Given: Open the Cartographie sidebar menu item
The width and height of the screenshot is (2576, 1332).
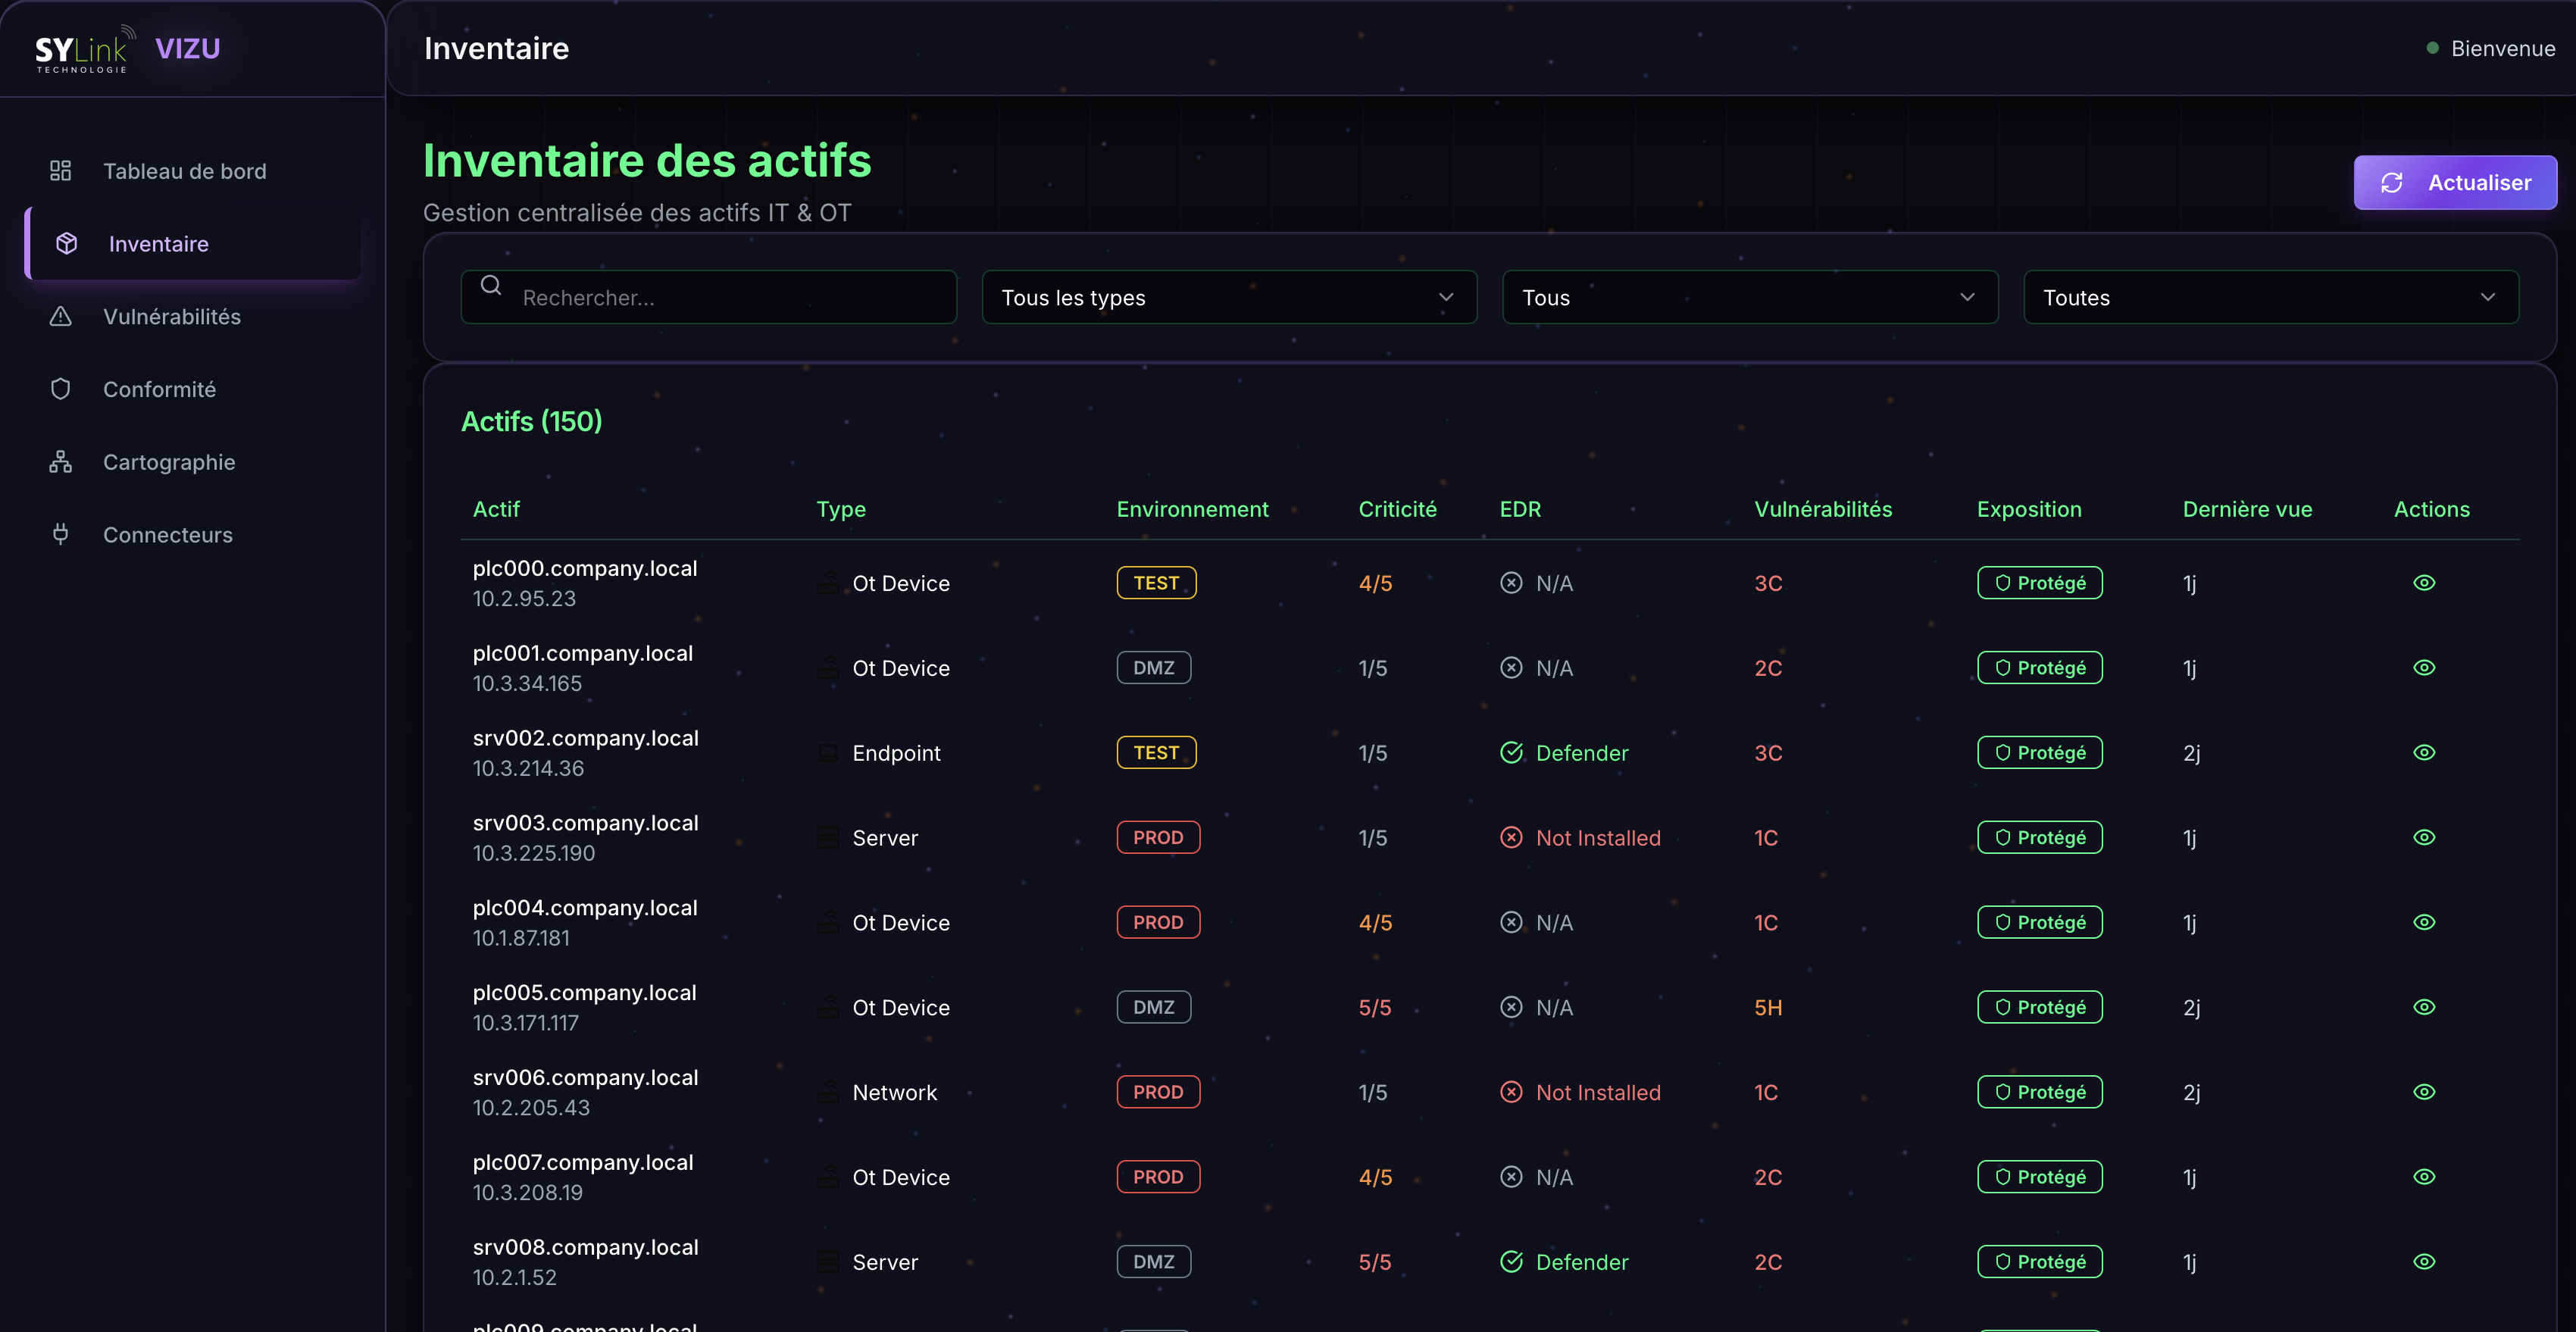Looking at the screenshot, I should pyautogui.click(x=169, y=462).
